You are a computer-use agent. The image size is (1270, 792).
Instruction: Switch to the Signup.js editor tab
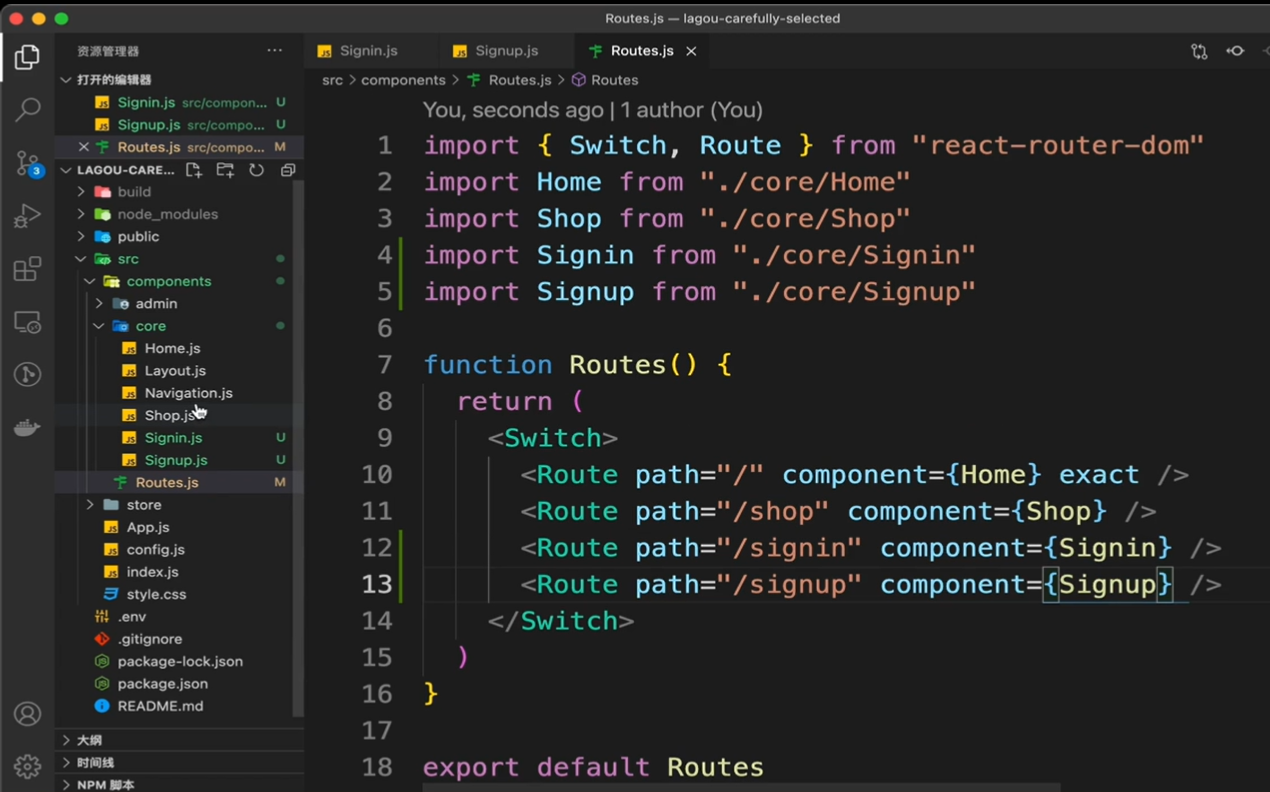coord(506,51)
